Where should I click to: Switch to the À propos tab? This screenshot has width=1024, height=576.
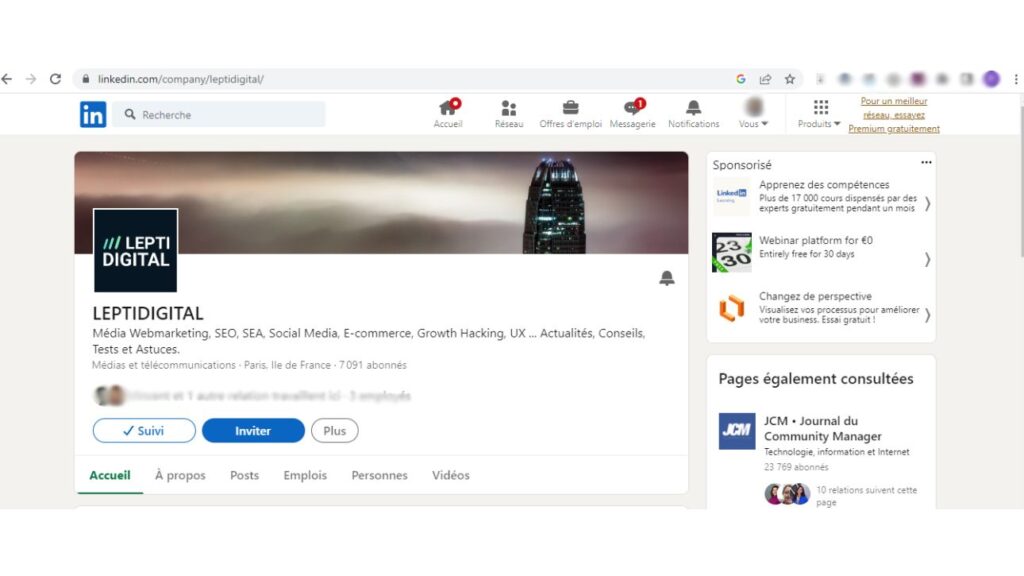[180, 475]
